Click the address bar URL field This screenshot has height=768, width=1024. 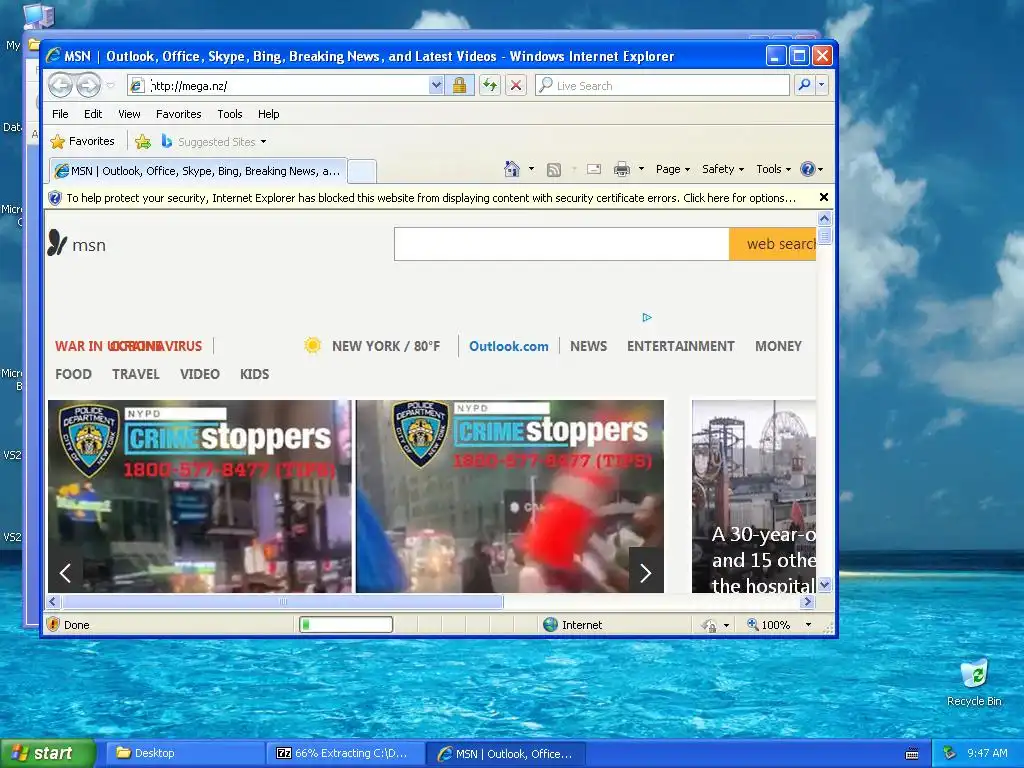[x=287, y=86]
